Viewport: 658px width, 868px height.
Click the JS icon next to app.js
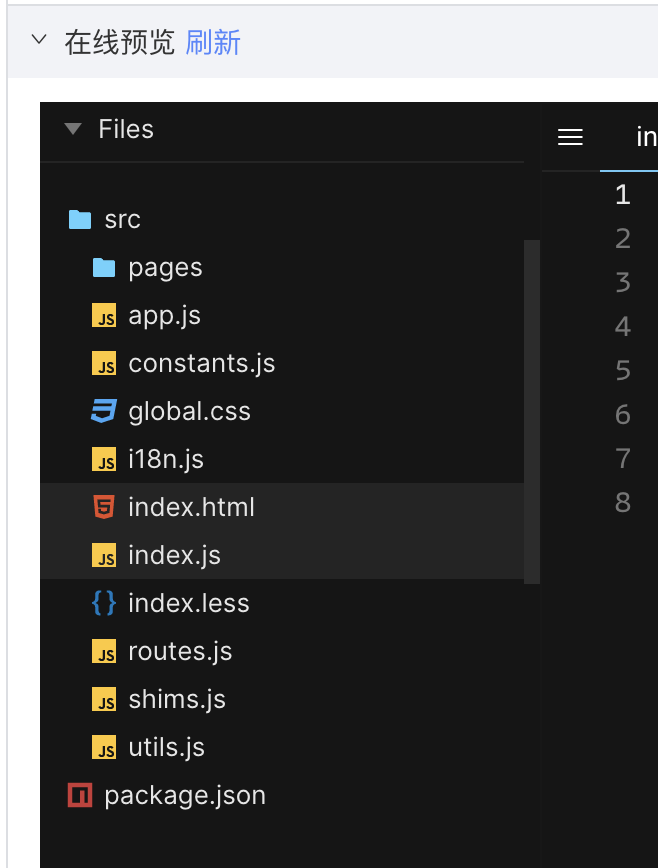[104, 316]
